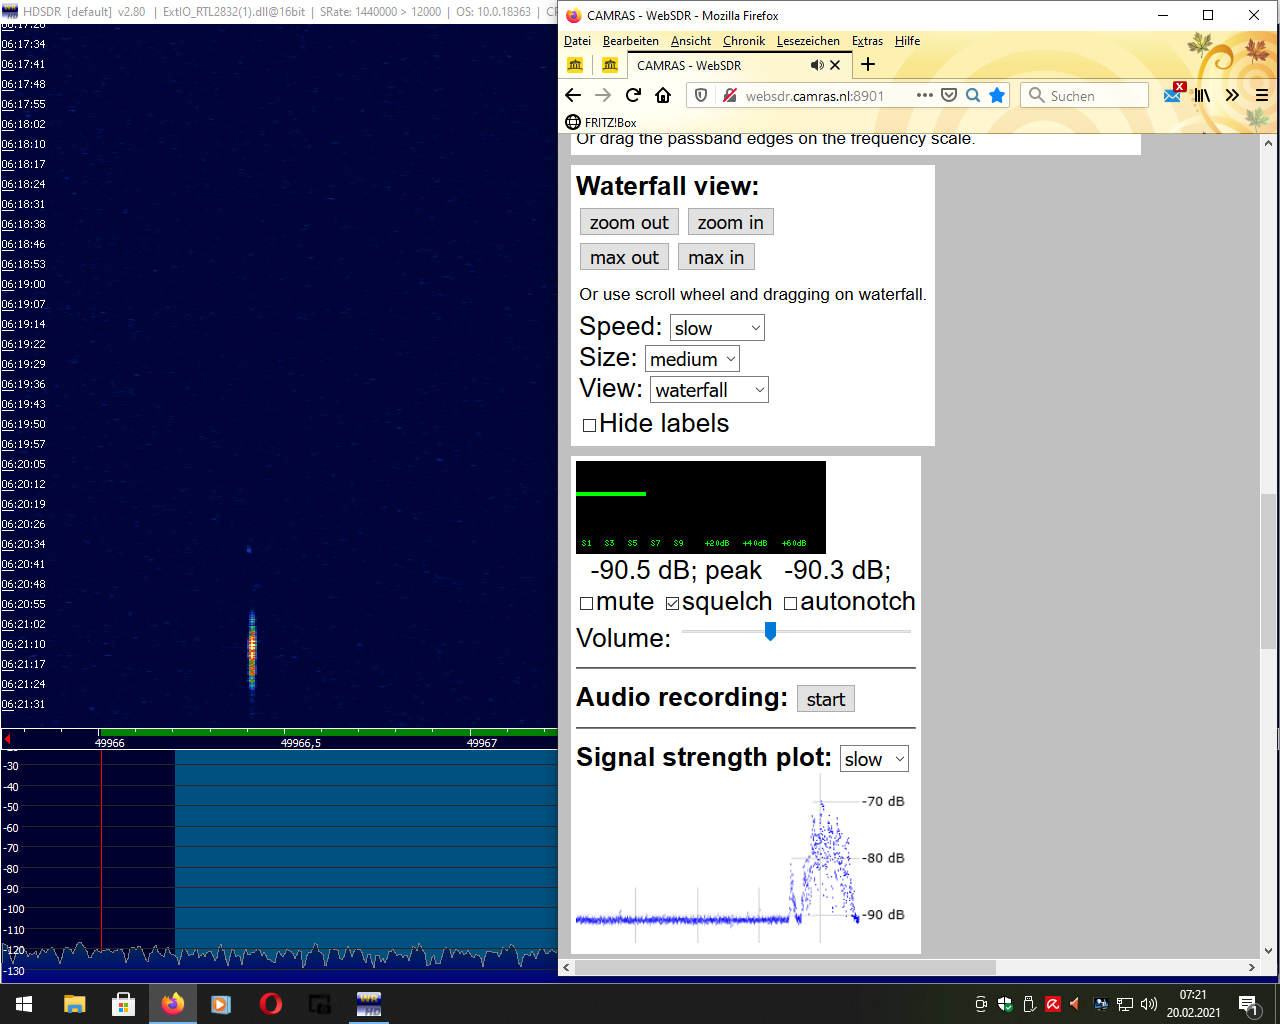The image size is (1280, 1024).
Task: Close the CAMRAS - WebSDR tab
Action: [835, 65]
